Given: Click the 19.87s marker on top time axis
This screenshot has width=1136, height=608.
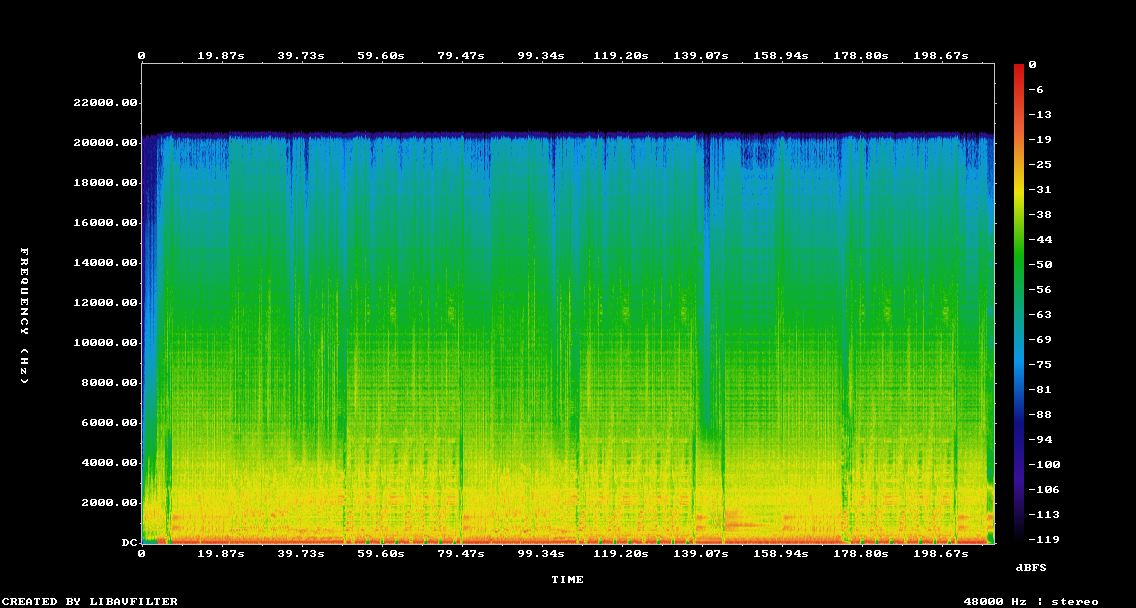Looking at the screenshot, I should pos(222,56).
